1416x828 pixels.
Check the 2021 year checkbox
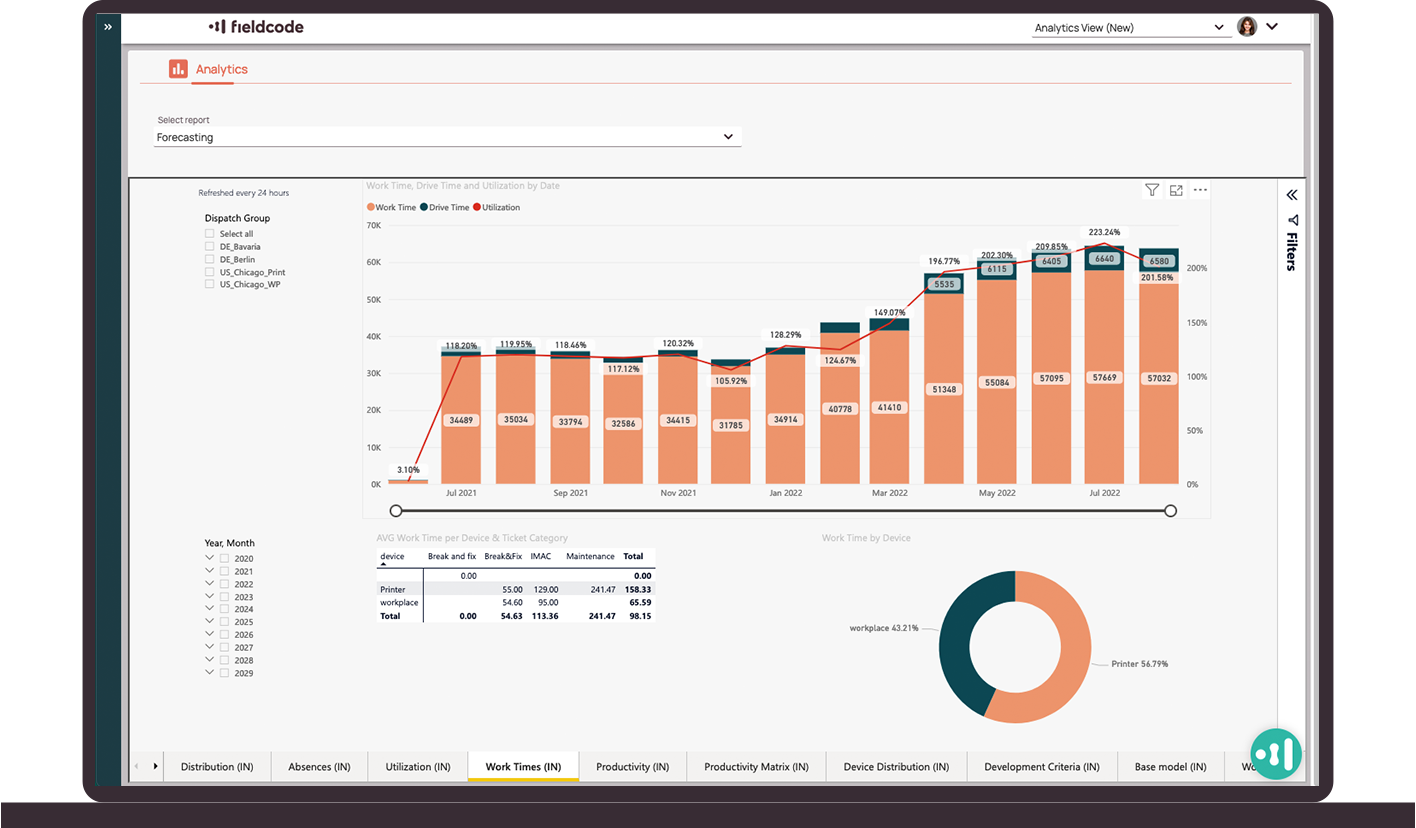pos(225,571)
